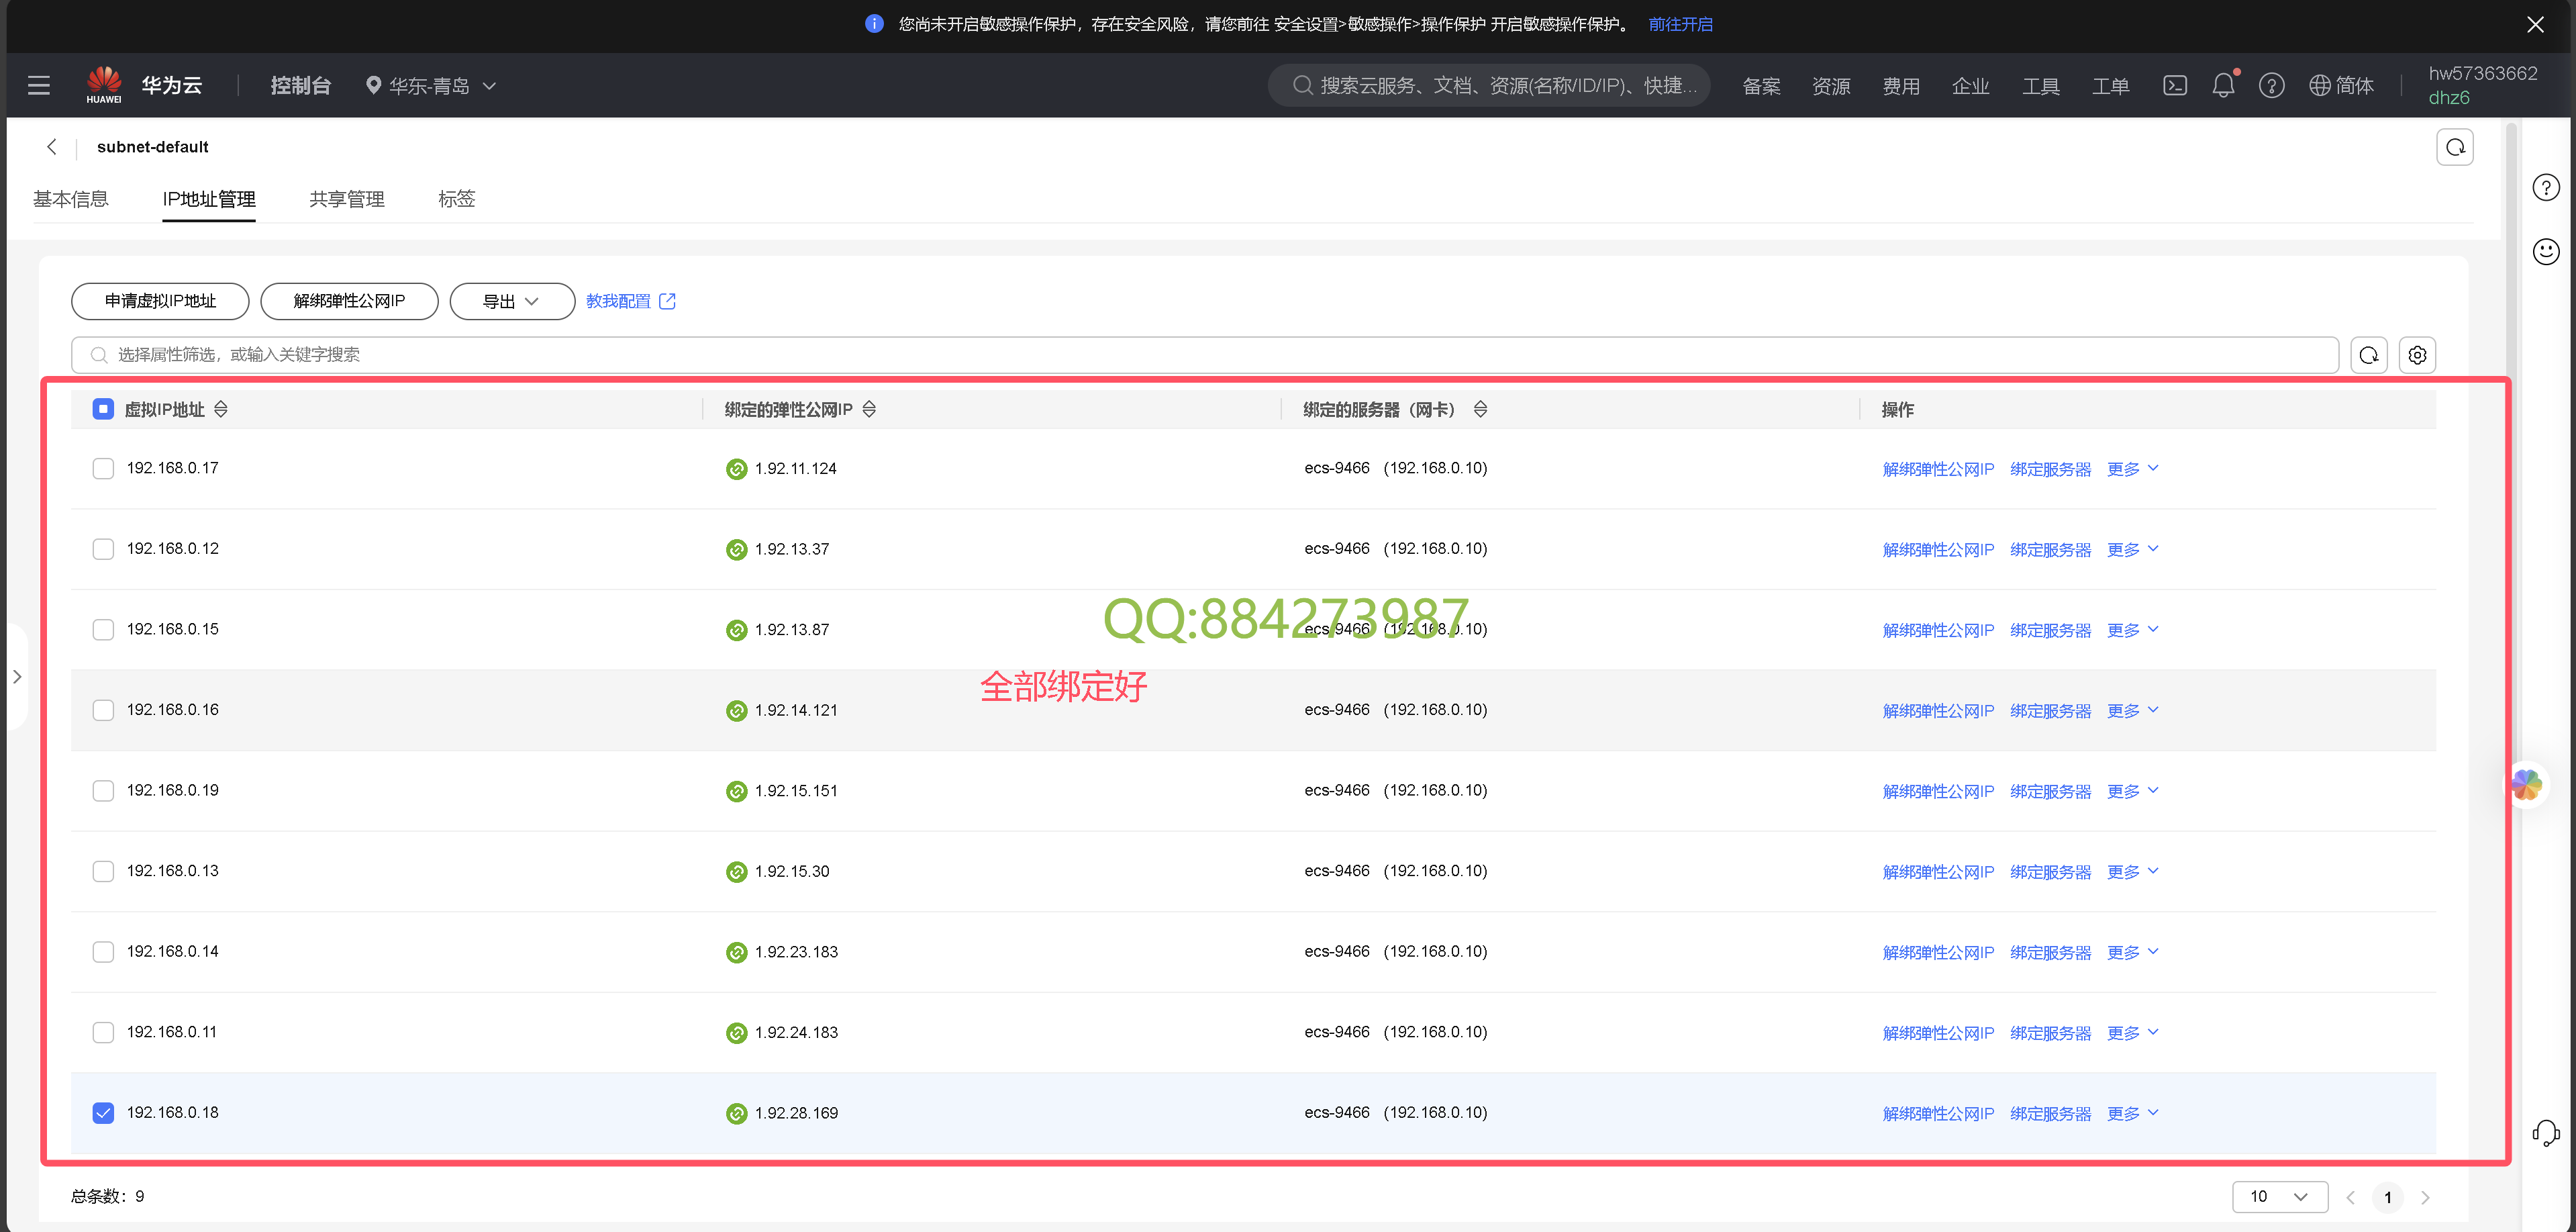This screenshot has width=2576, height=1232.
Task: Open the help icon in right sidebar
Action: tap(2546, 187)
